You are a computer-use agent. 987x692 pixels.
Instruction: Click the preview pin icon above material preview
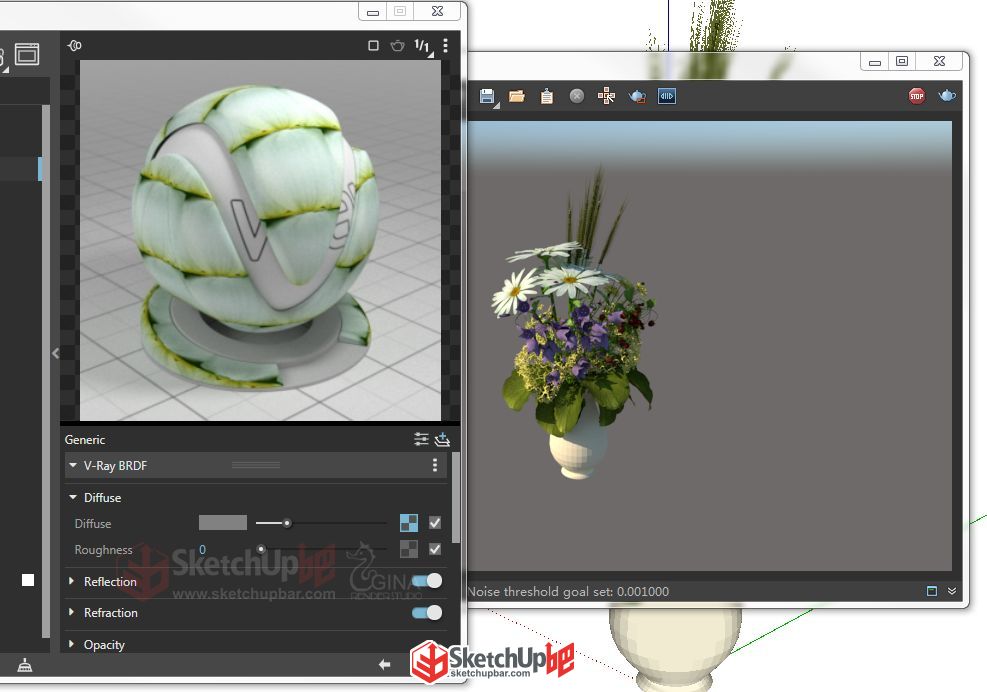pos(74,45)
